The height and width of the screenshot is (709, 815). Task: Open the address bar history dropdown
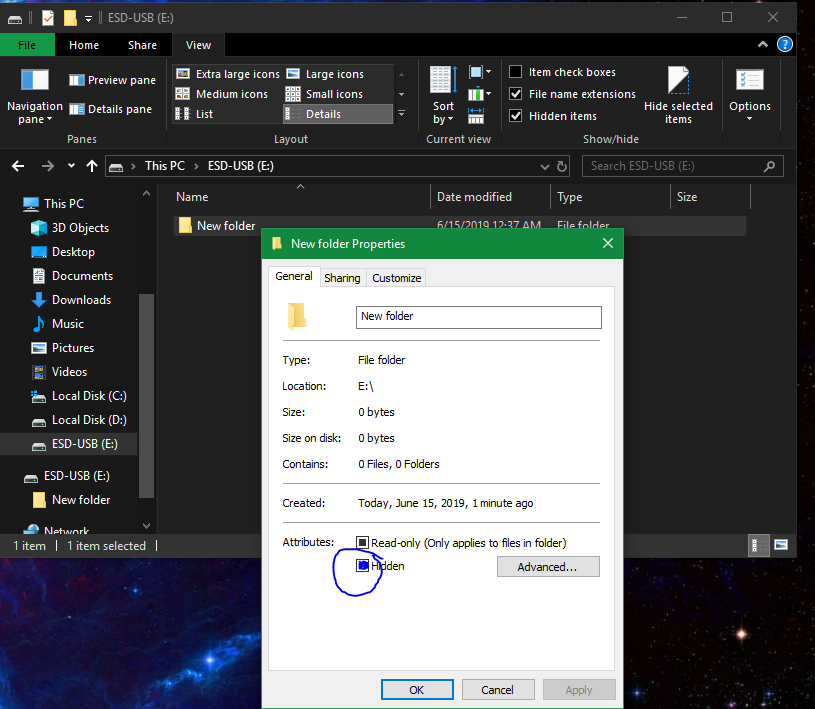pos(543,166)
